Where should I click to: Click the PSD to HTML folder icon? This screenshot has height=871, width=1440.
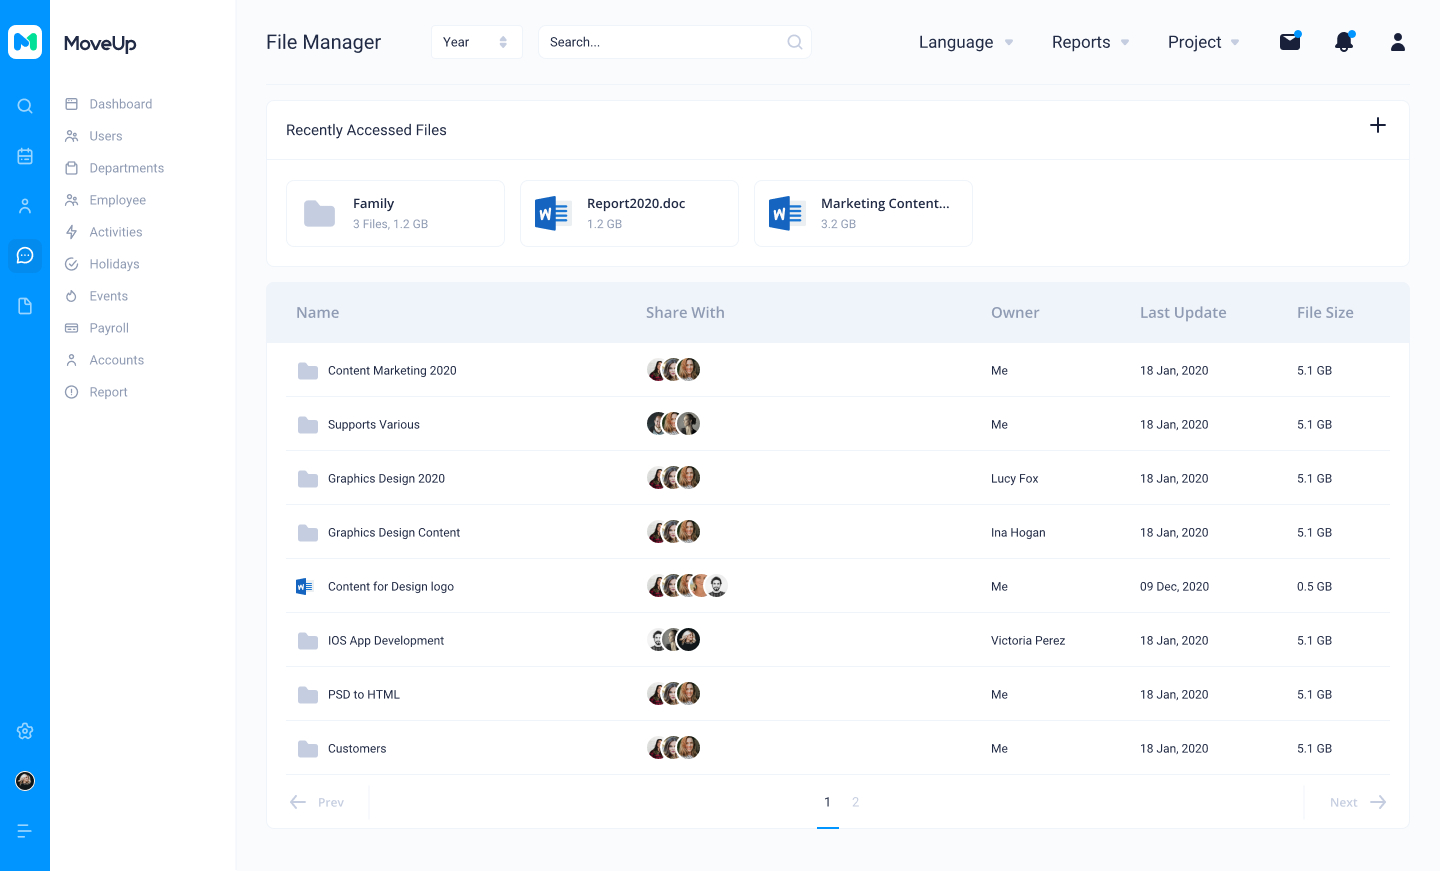tap(308, 695)
